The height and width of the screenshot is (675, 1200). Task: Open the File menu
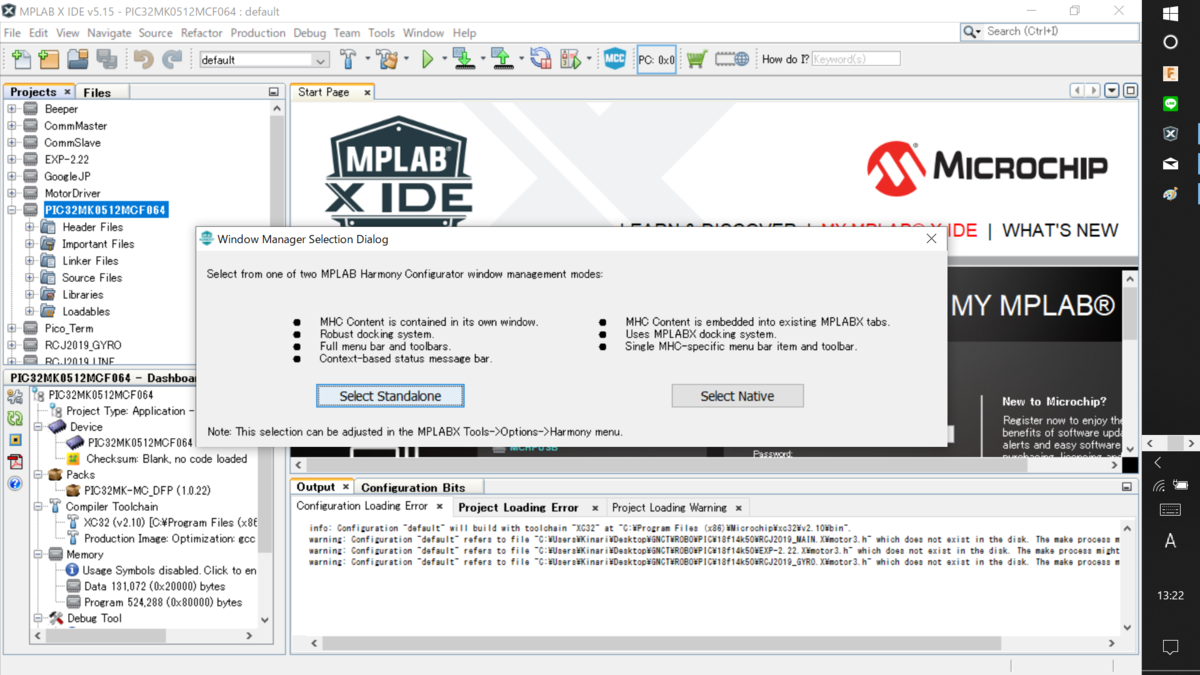pos(12,33)
